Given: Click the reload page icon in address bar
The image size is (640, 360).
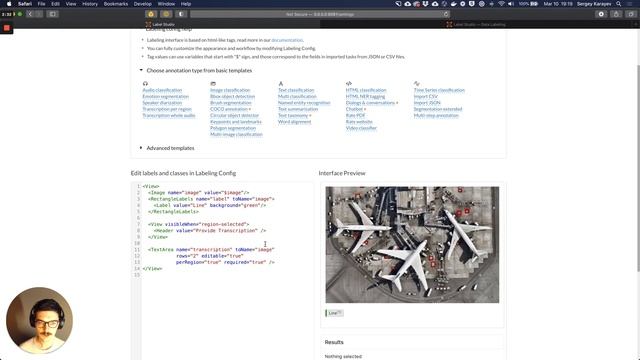Looking at the screenshot, I should 446,14.
